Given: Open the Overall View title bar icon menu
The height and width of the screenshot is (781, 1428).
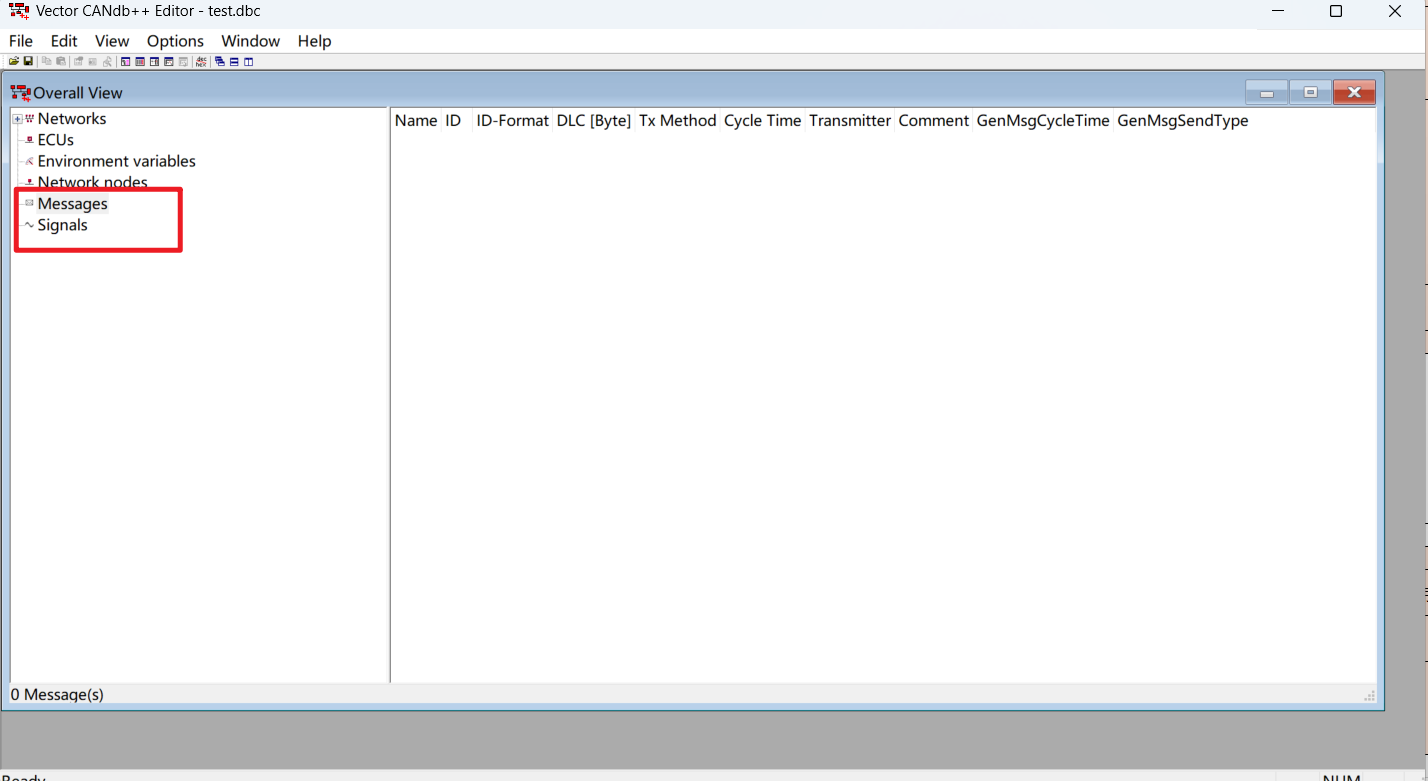Looking at the screenshot, I should (20, 93).
